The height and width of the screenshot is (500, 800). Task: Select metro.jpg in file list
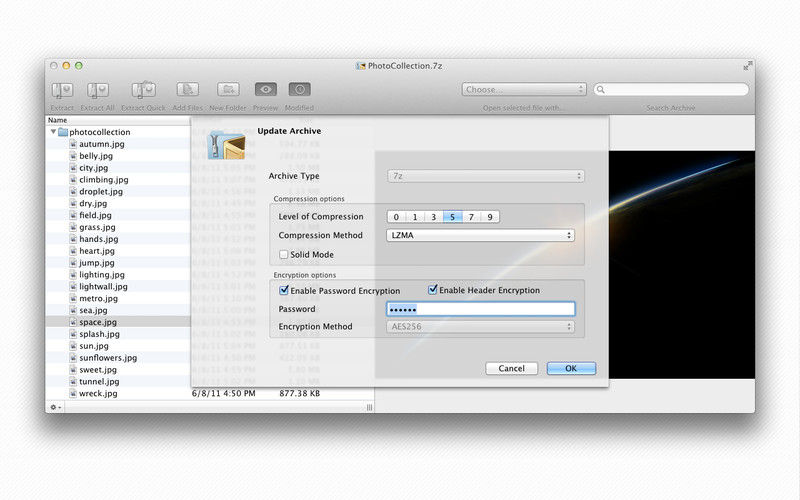coord(98,298)
